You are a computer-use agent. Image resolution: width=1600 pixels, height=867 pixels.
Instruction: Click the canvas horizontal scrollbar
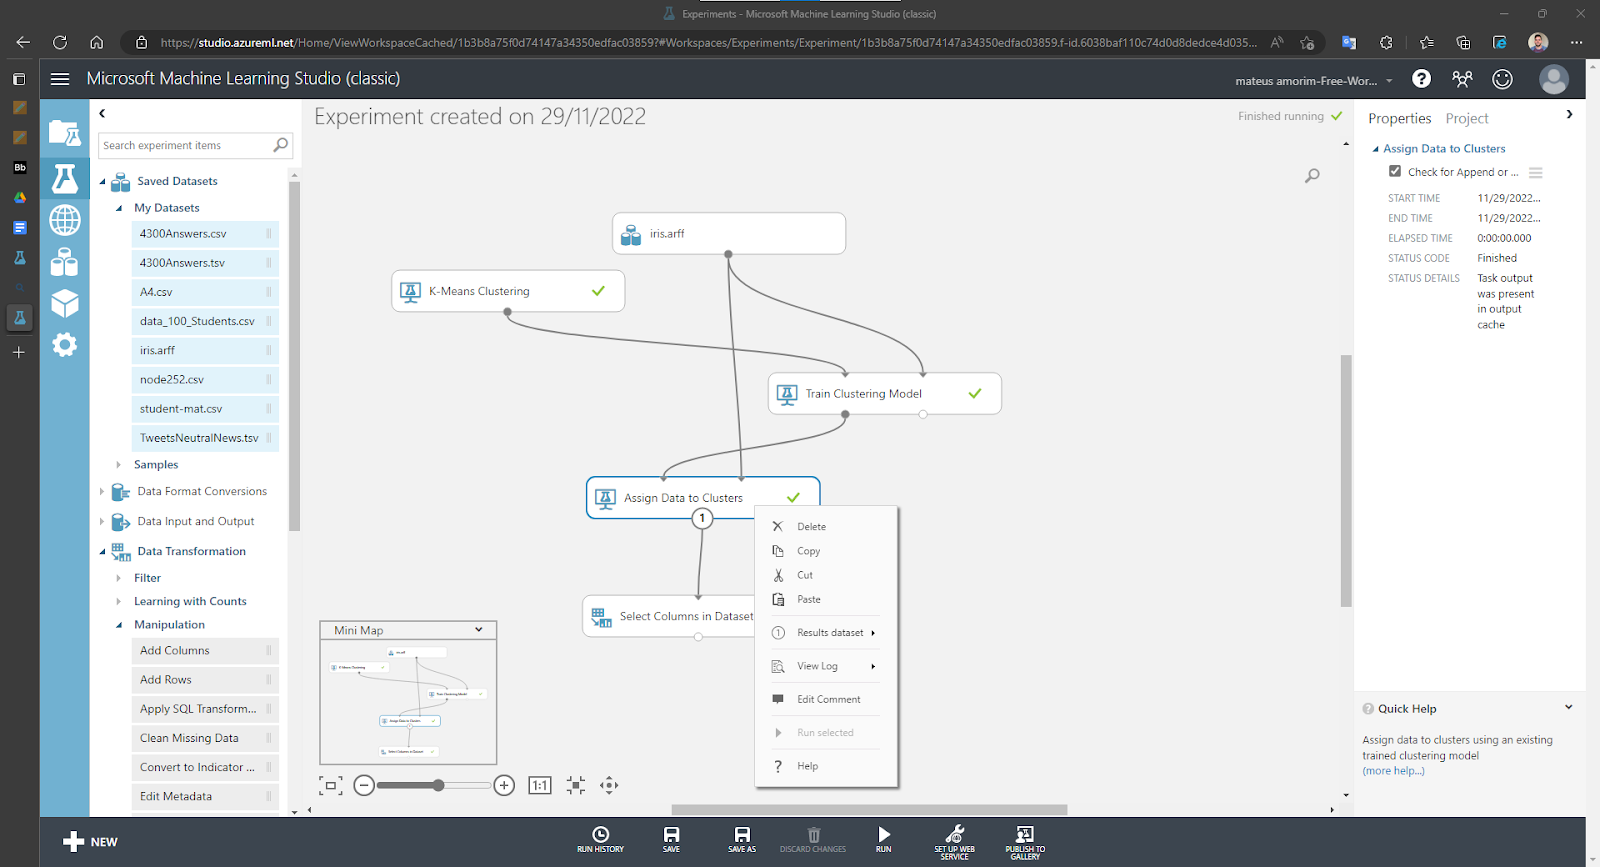coord(869,810)
